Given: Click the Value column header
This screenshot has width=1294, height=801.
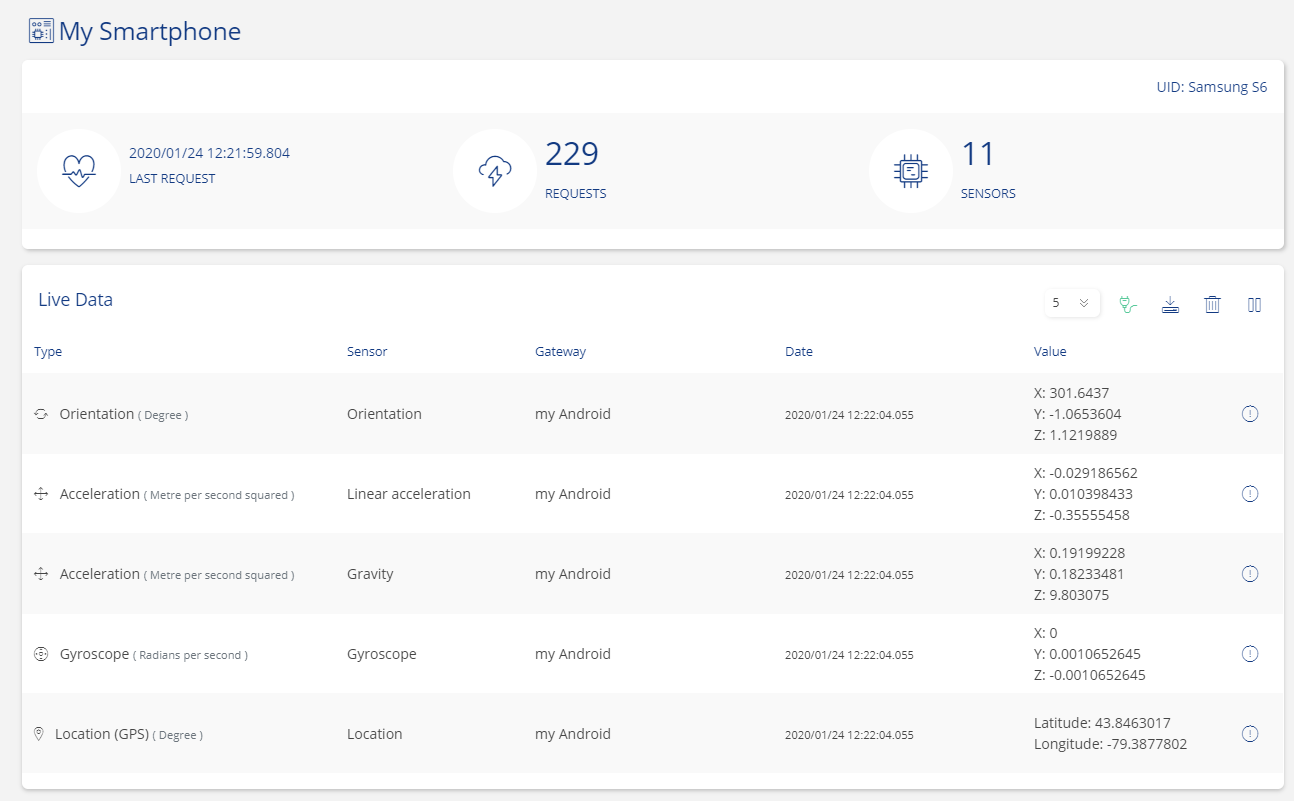Looking at the screenshot, I should click(x=1050, y=352).
